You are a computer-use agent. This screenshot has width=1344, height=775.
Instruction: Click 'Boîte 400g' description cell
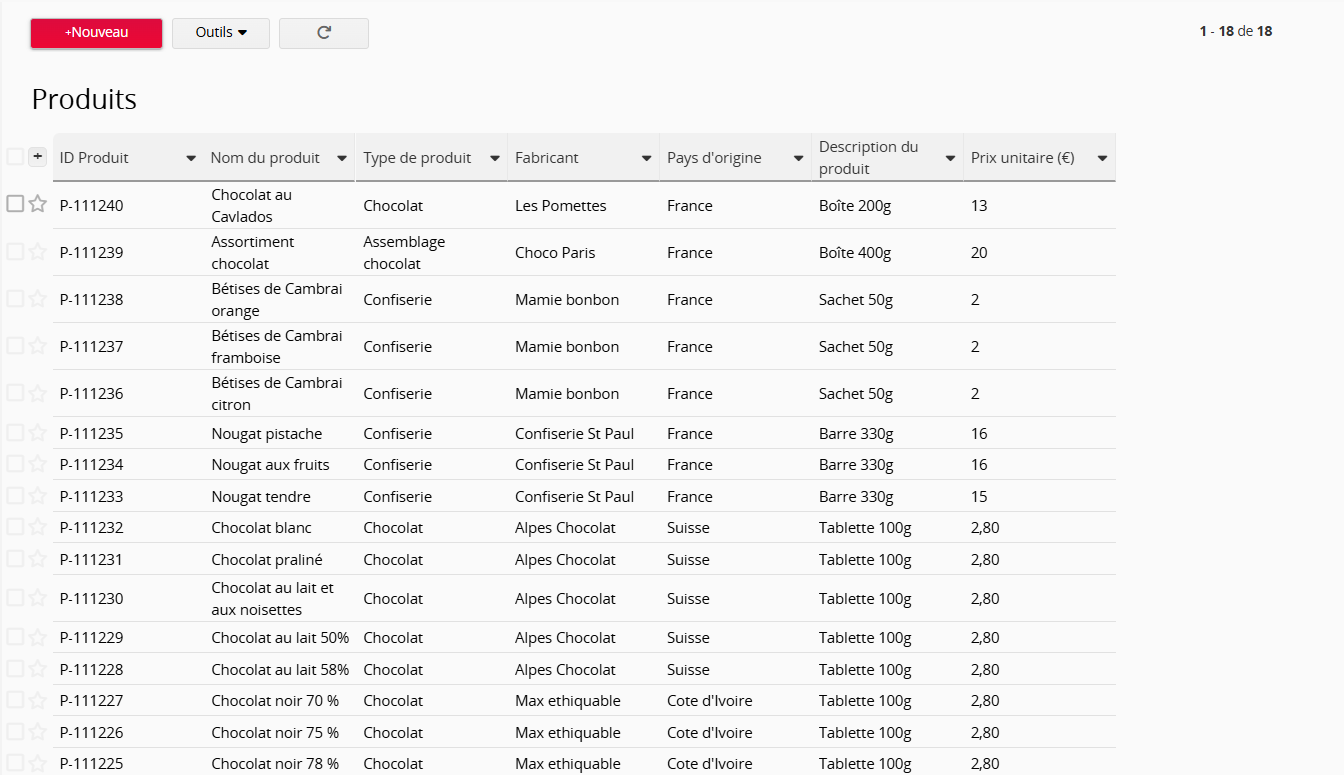[x=854, y=253]
